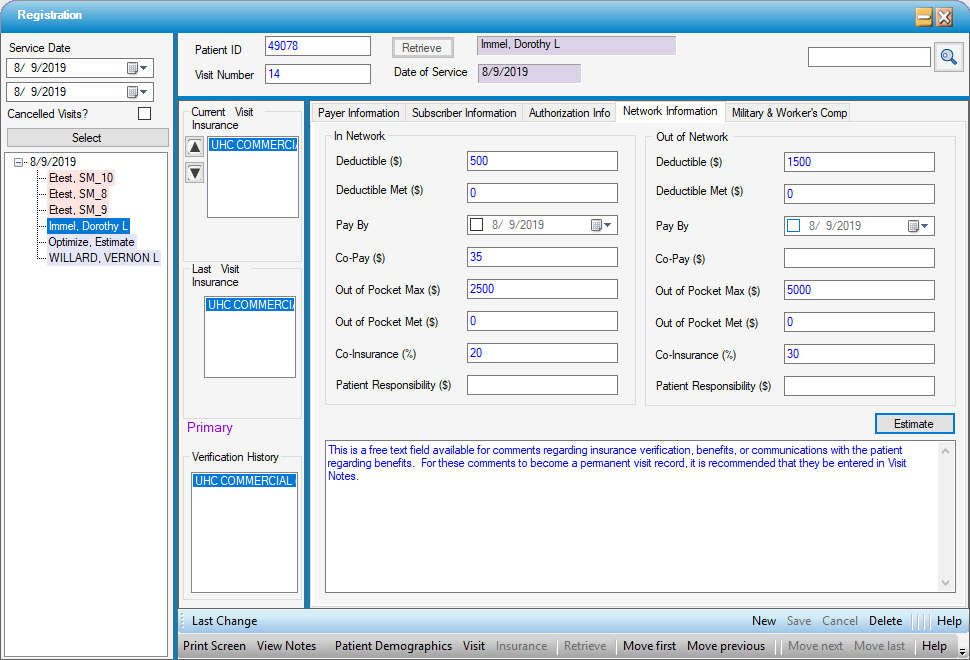Open the Authorization Info tab
The width and height of the screenshot is (970, 660).
click(569, 113)
